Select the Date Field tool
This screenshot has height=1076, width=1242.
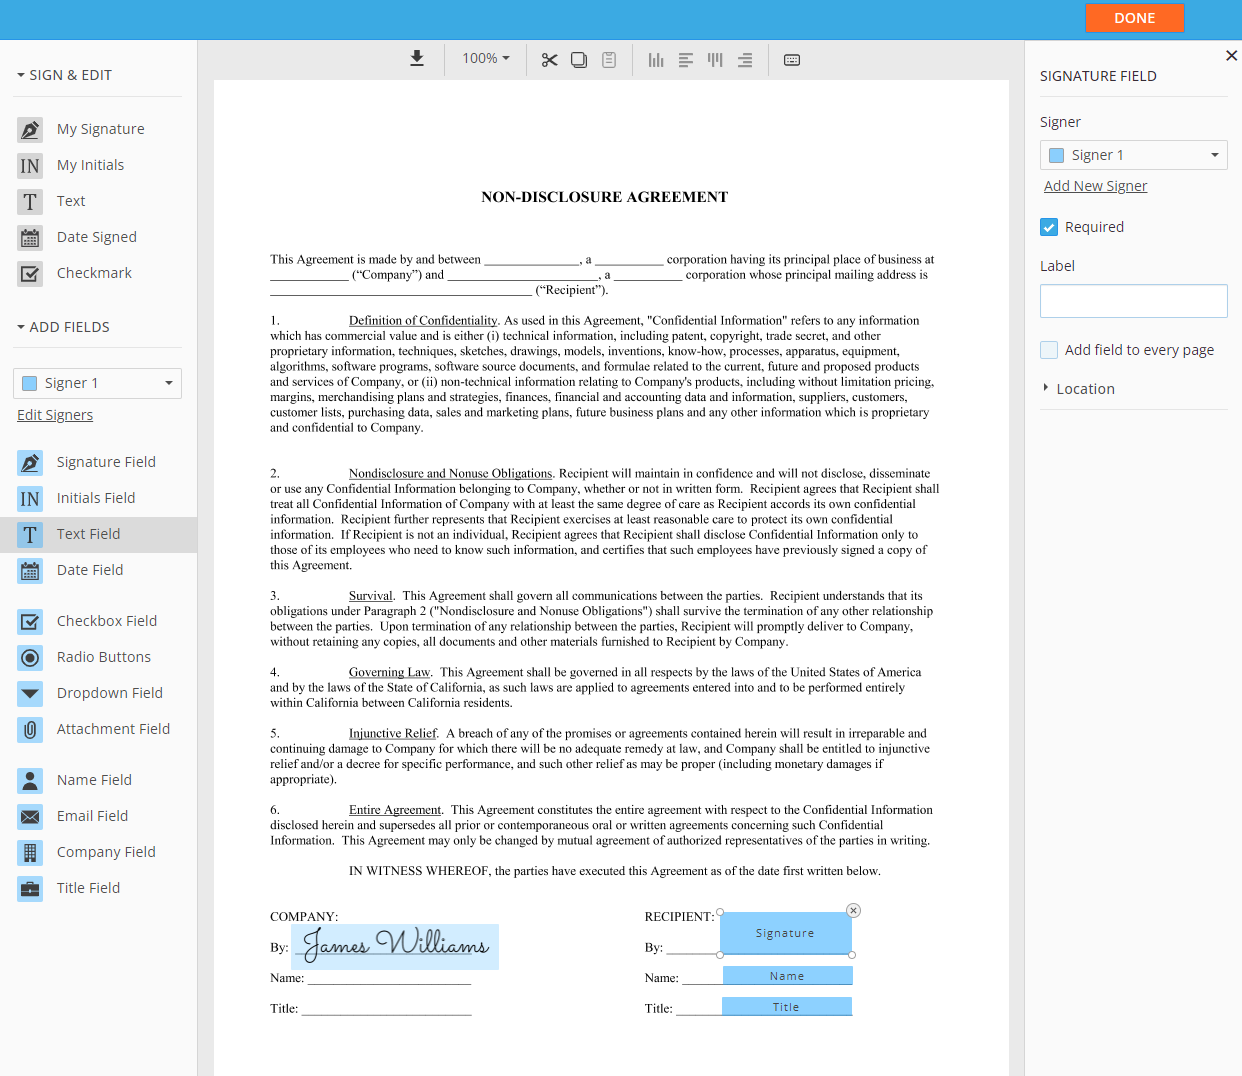(x=91, y=569)
